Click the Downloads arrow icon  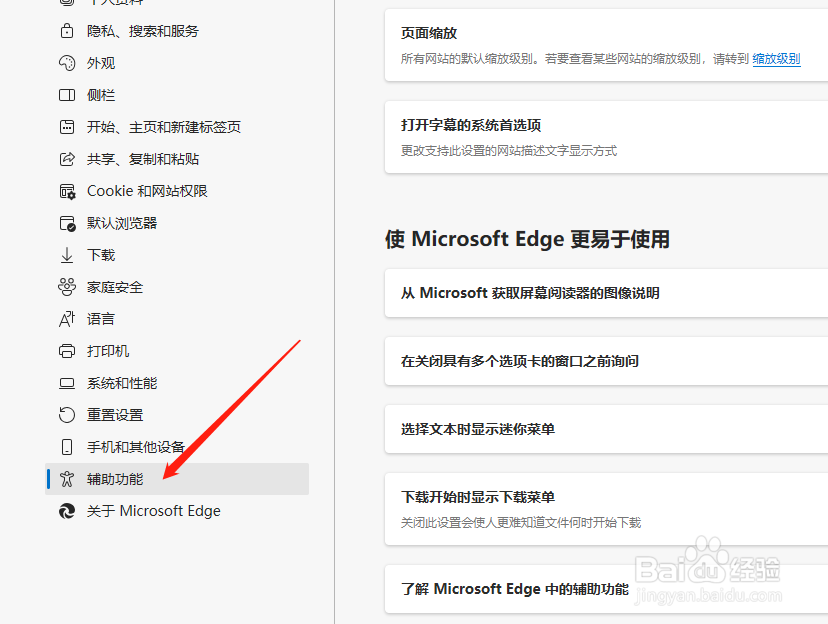point(67,255)
